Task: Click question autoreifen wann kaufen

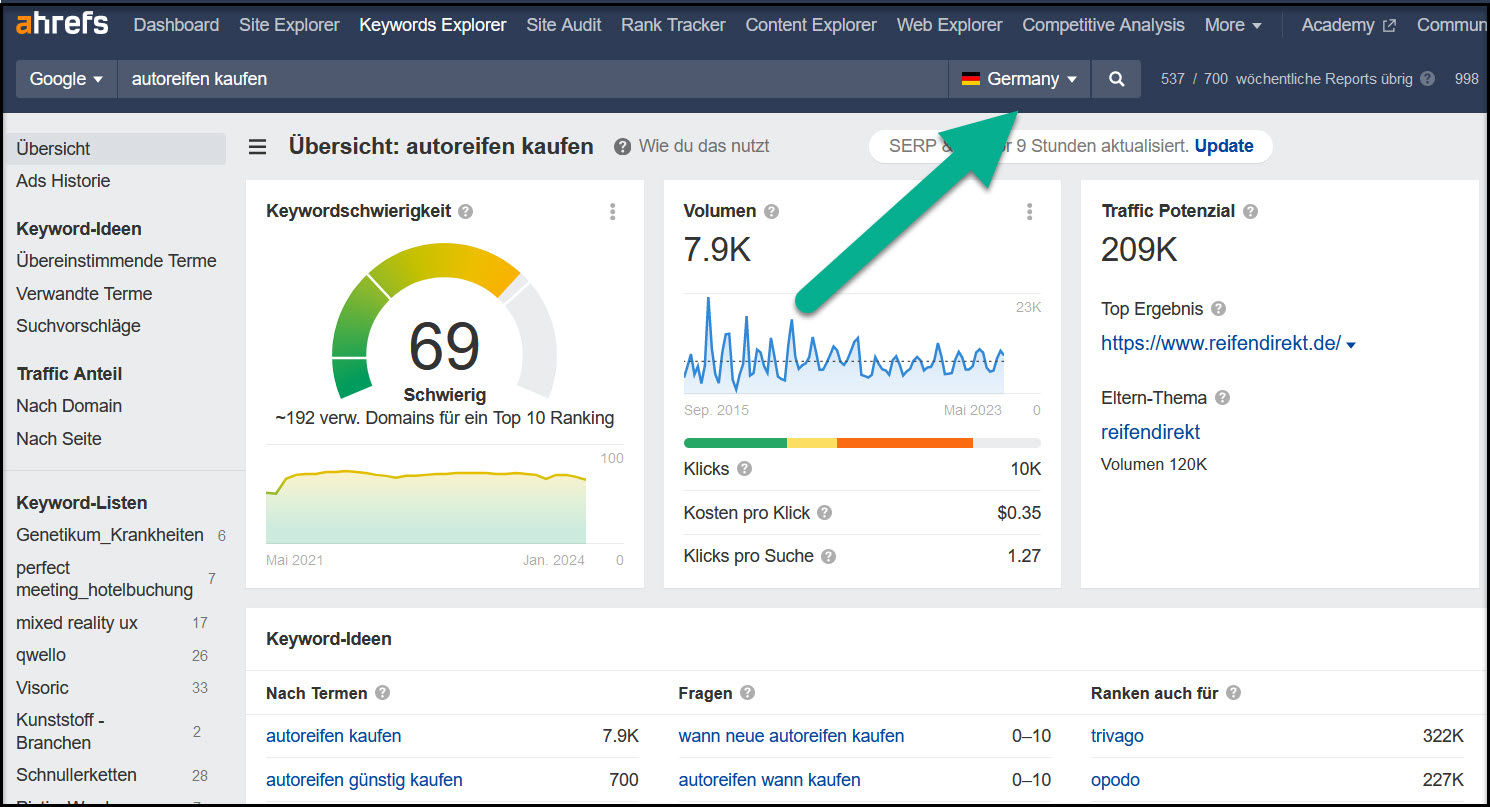Action: (x=769, y=780)
